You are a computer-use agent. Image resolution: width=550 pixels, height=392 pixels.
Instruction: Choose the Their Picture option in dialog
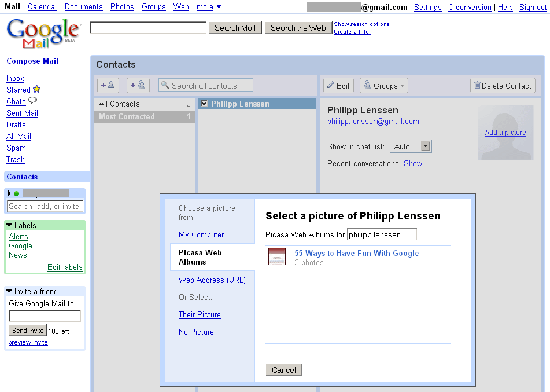pos(200,314)
